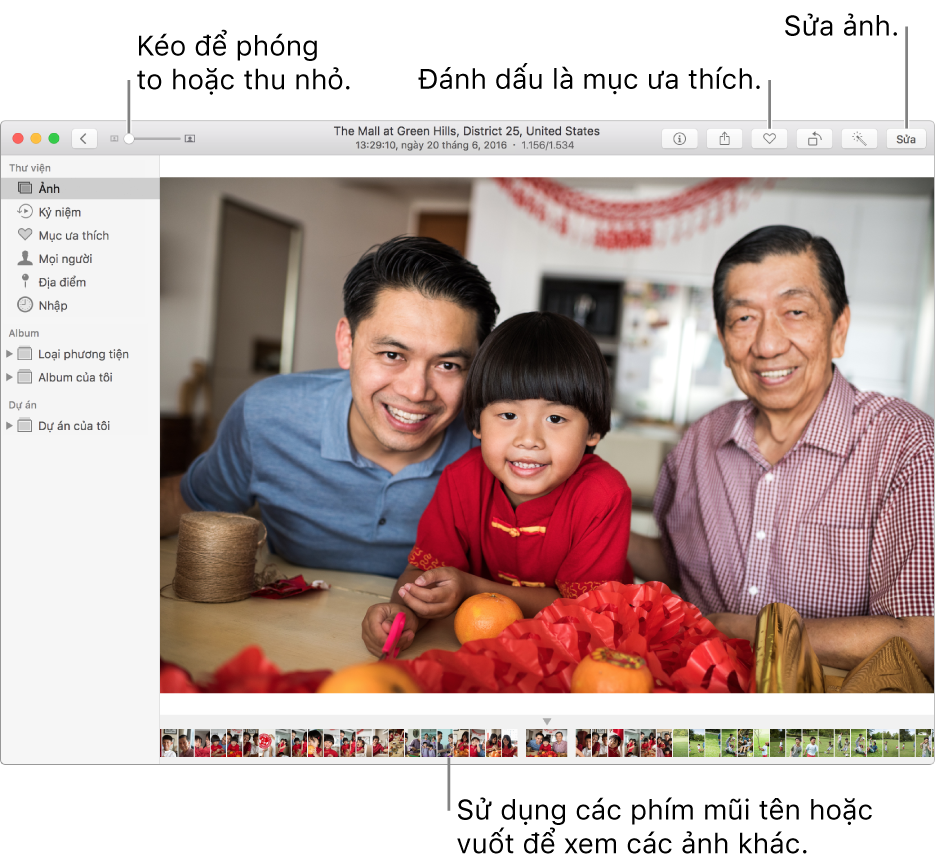Click the zoom slider handle
This screenshot has width=935, height=868.
pyautogui.click(x=129, y=139)
